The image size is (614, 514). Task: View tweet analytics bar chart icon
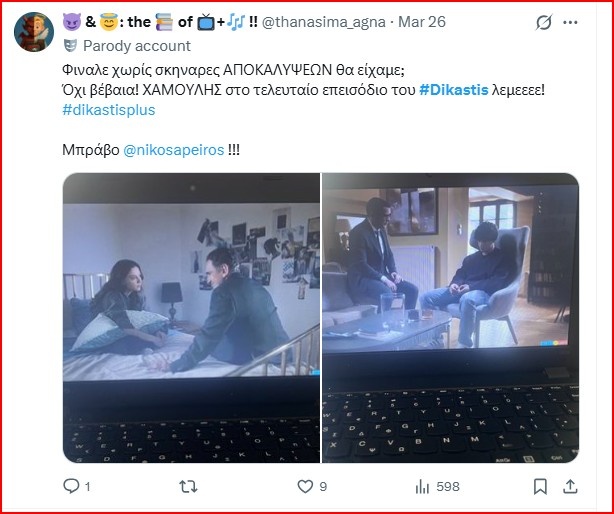422,487
